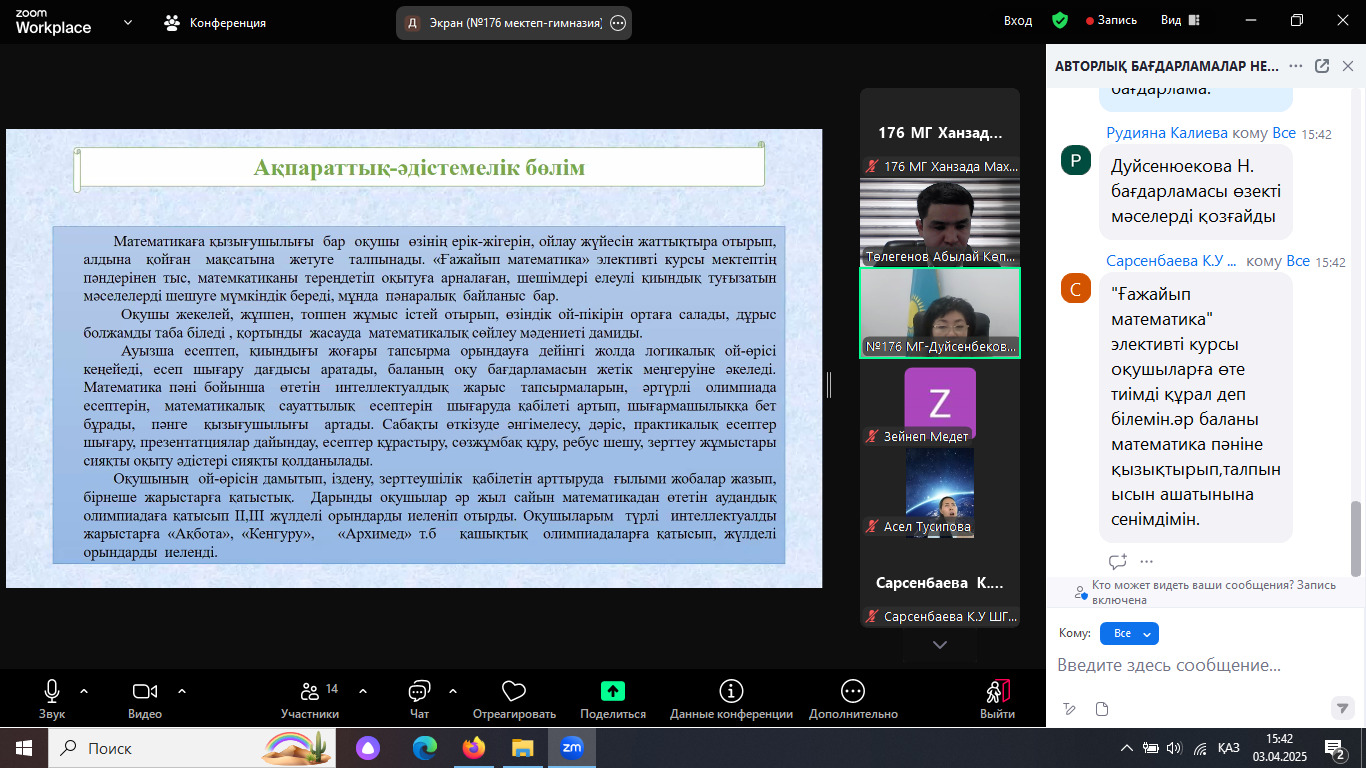Viewport: 1366px width, 768px height.
Task: Expand the down chevron below participant thumbnails
Action: [x=939, y=645]
